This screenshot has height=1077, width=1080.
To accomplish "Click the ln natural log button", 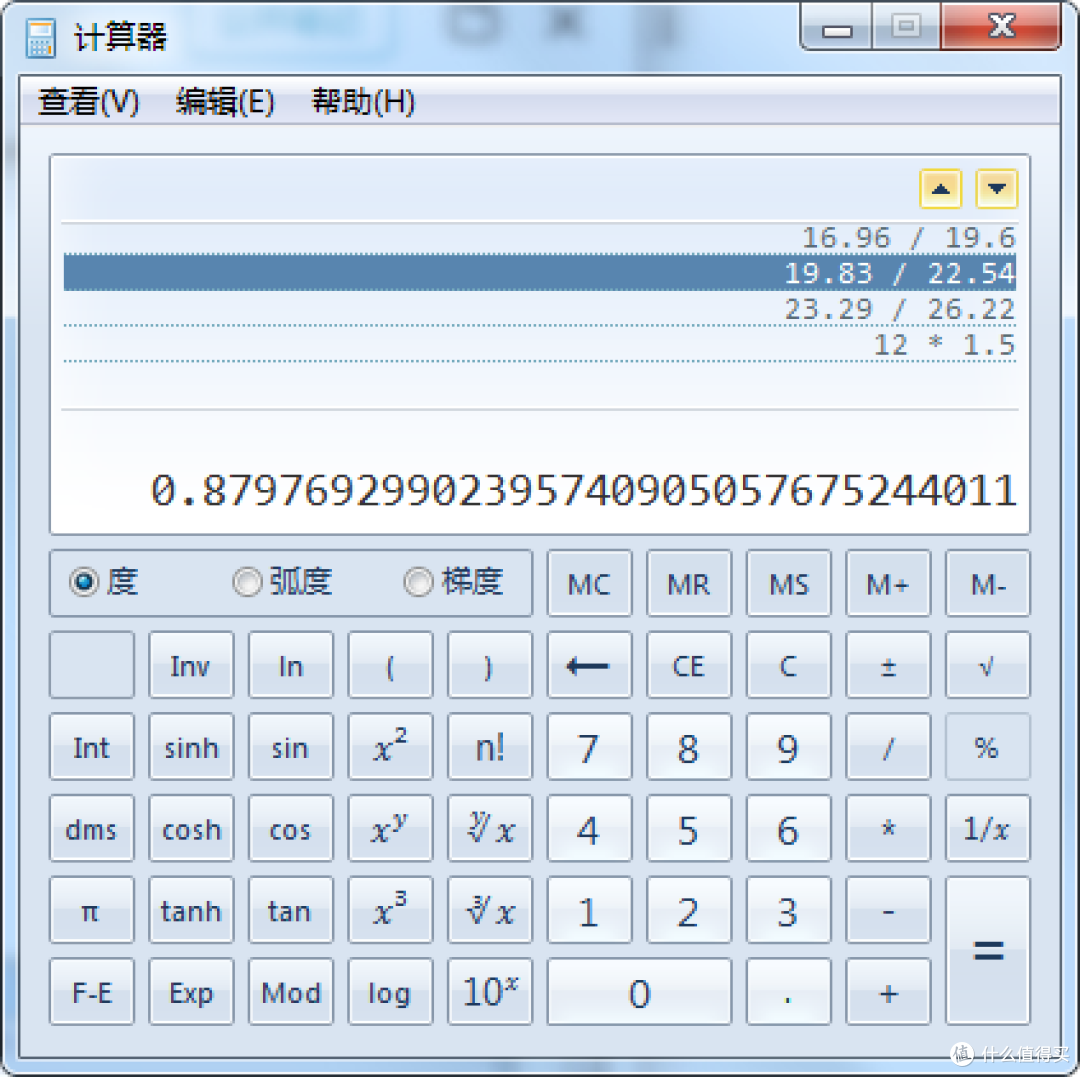I will click(291, 665).
